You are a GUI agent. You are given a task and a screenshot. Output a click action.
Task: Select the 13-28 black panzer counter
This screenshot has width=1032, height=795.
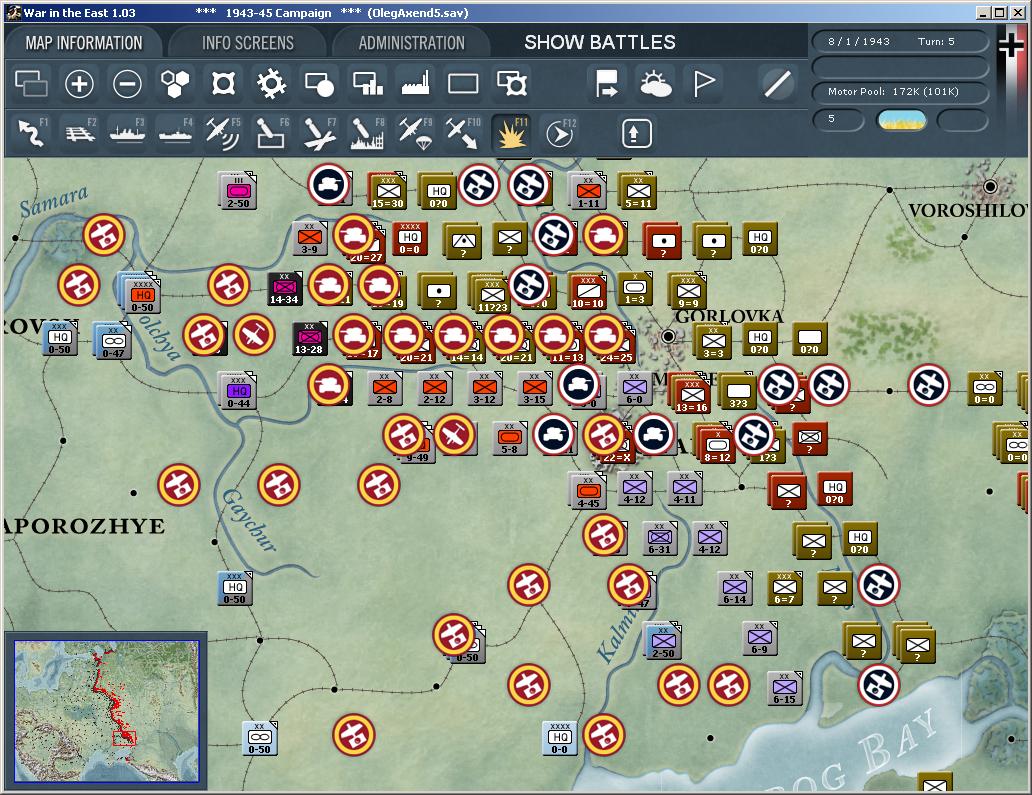click(309, 338)
